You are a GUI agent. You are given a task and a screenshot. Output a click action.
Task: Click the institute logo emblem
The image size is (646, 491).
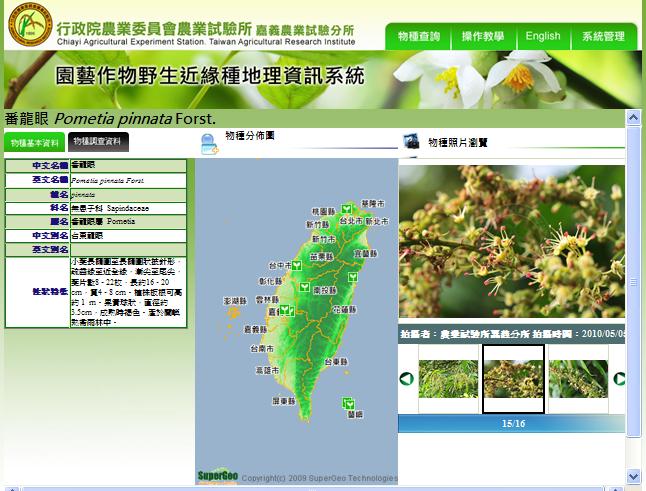pyautogui.click(x=28, y=26)
